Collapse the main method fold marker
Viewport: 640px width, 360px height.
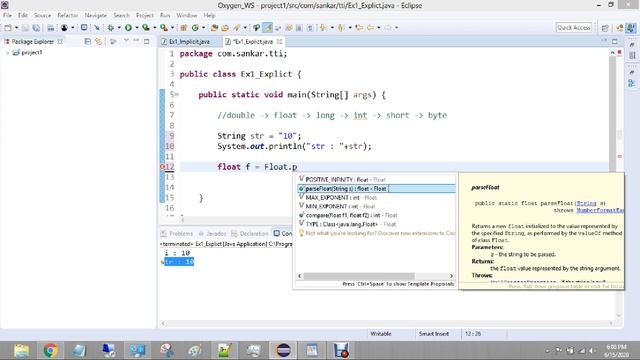(x=177, y=95)
